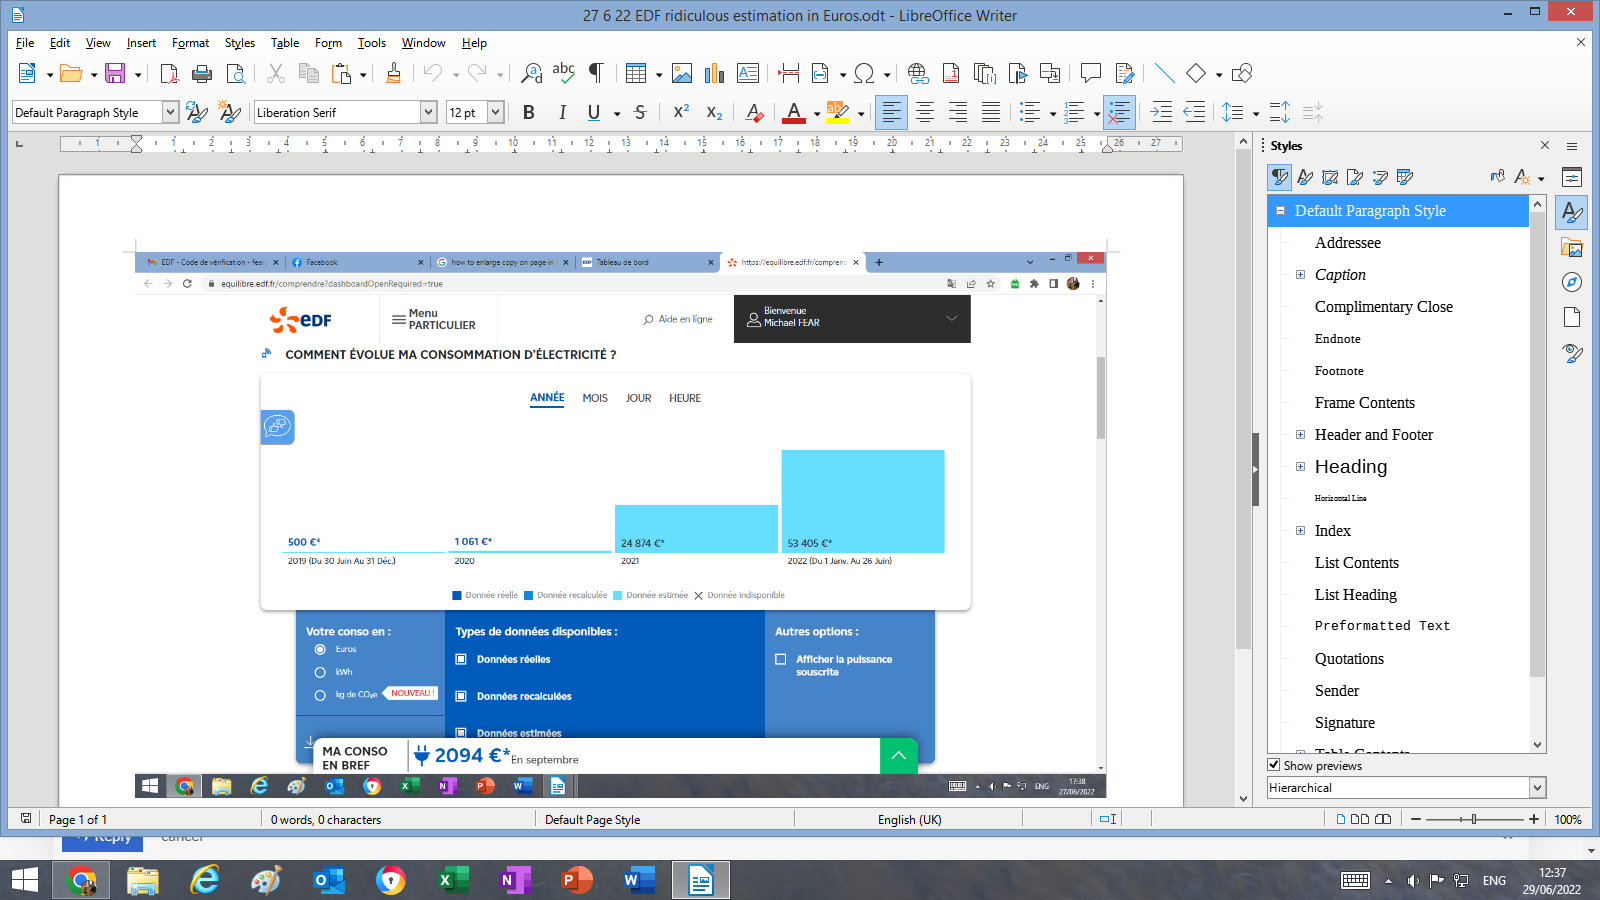Justify the paragraph text
Screen dimensions: 1600x900
click(990, 113)
